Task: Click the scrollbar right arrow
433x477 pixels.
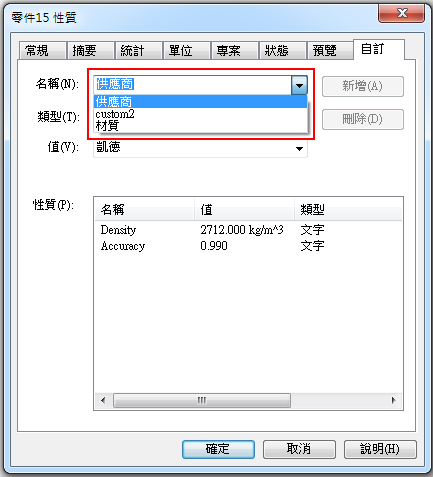Action: (394, 400)
